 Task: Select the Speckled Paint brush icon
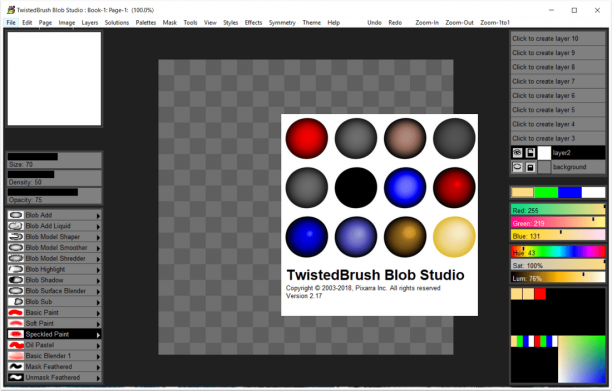coord(16,334)
